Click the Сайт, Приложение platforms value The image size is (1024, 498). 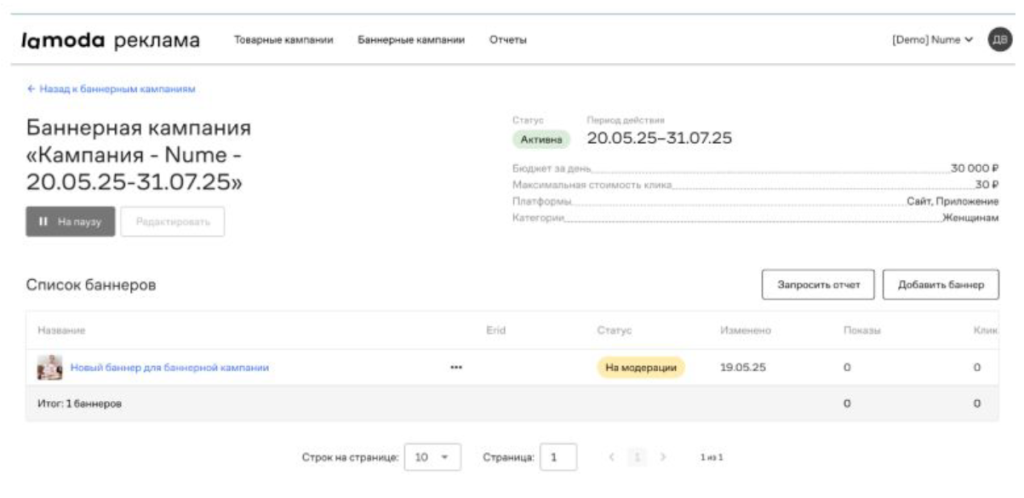point(952,201)
